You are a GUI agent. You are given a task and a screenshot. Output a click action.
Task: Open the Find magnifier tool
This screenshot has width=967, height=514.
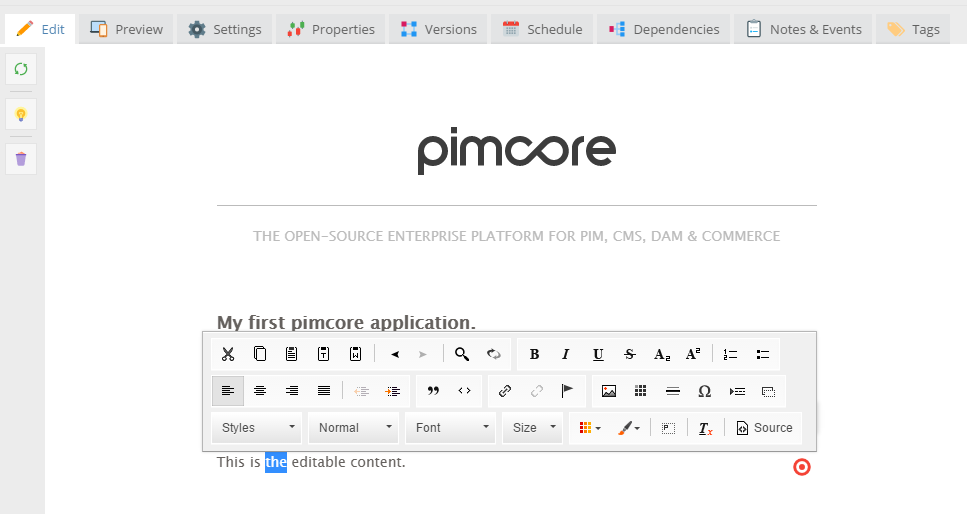[x=462, y=354]
